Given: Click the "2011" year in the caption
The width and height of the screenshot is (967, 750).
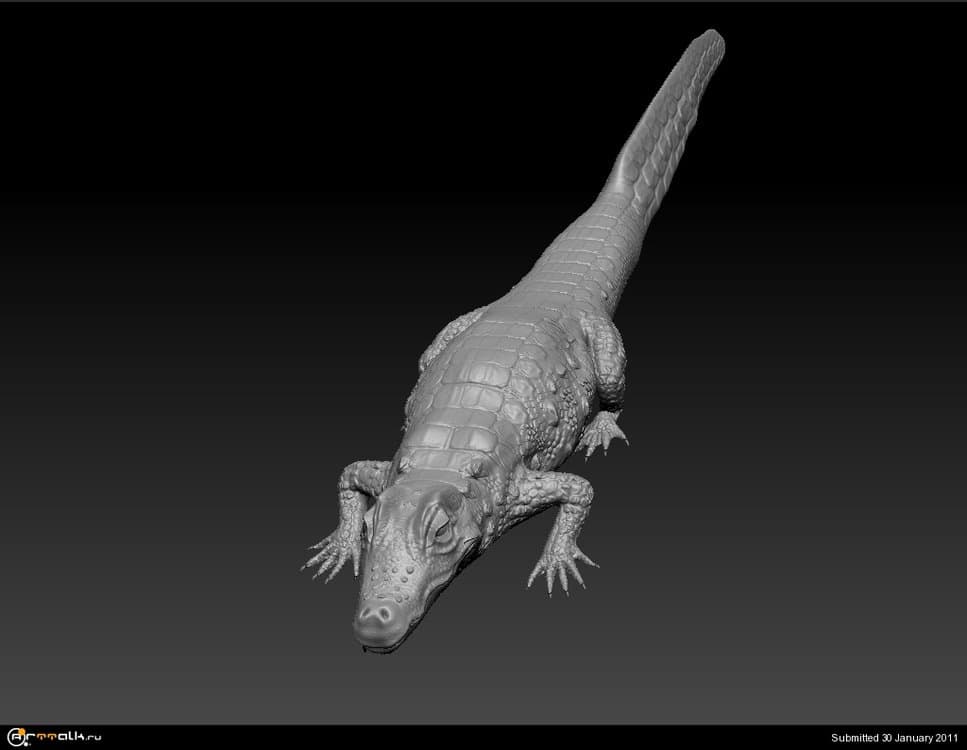Looking at the screenshot, I should 940,738.
